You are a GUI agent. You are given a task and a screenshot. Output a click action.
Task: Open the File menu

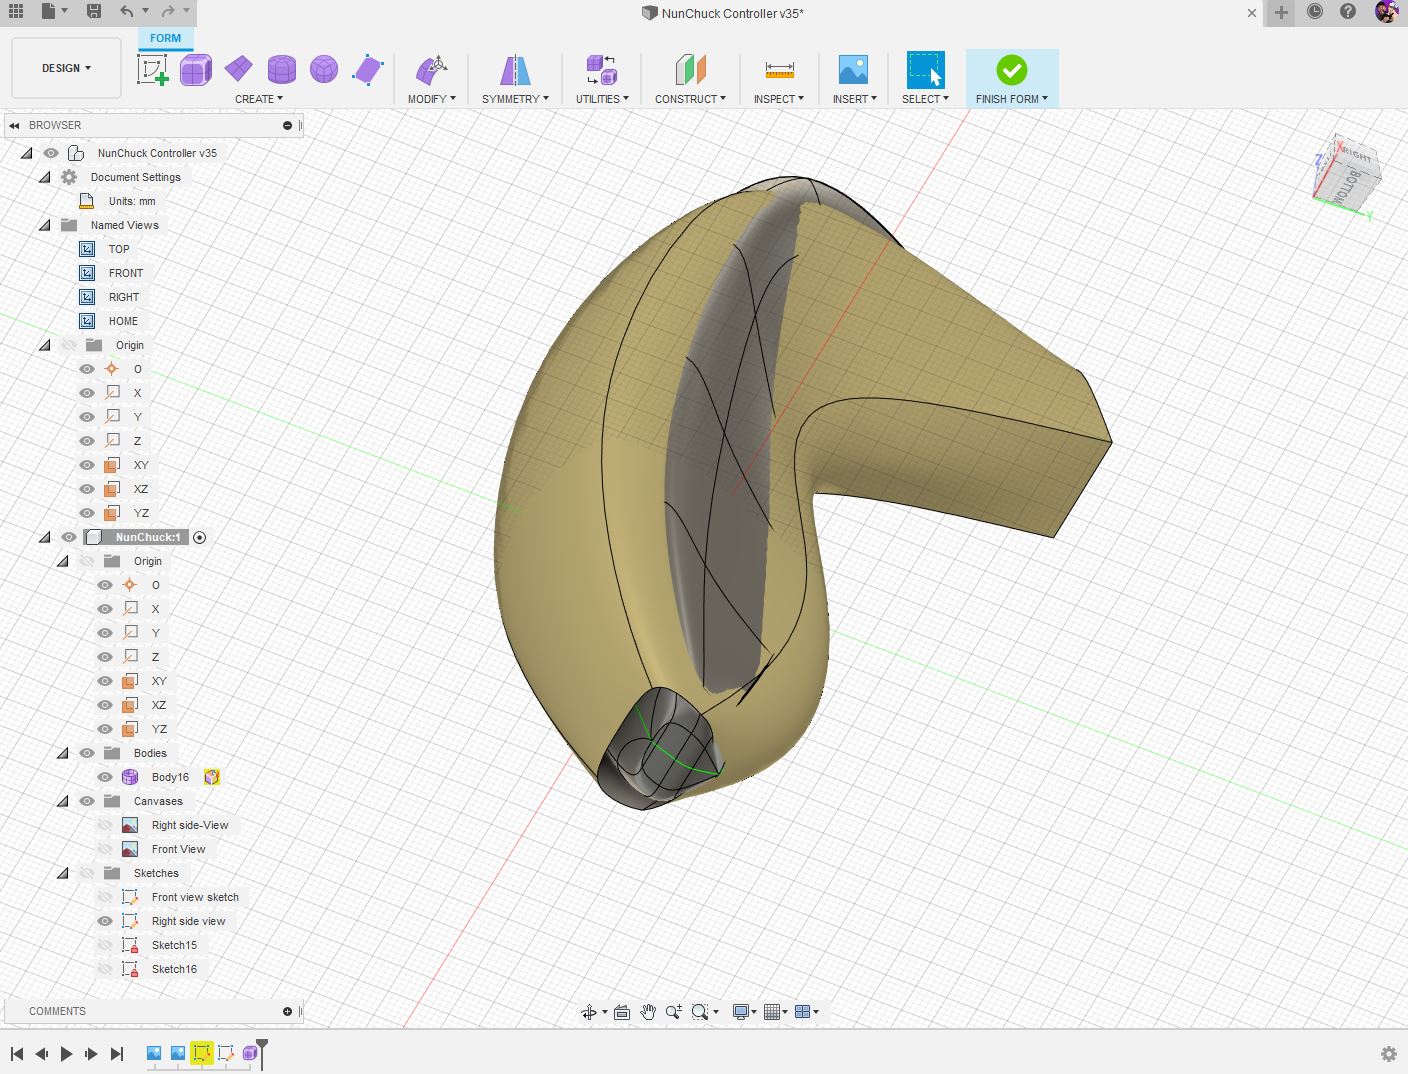pos(54,12)
